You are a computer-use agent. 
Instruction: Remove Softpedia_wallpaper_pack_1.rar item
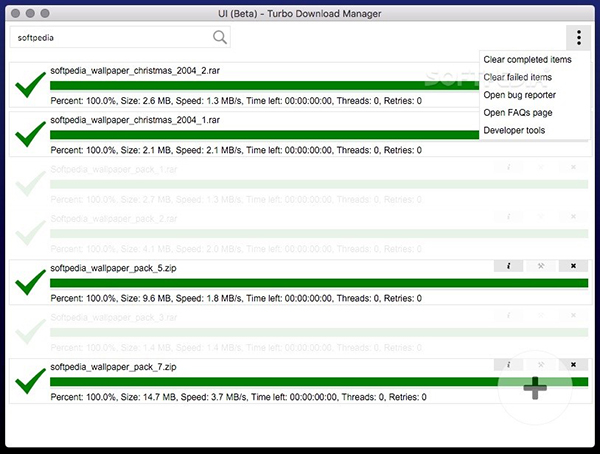point(573,167)
